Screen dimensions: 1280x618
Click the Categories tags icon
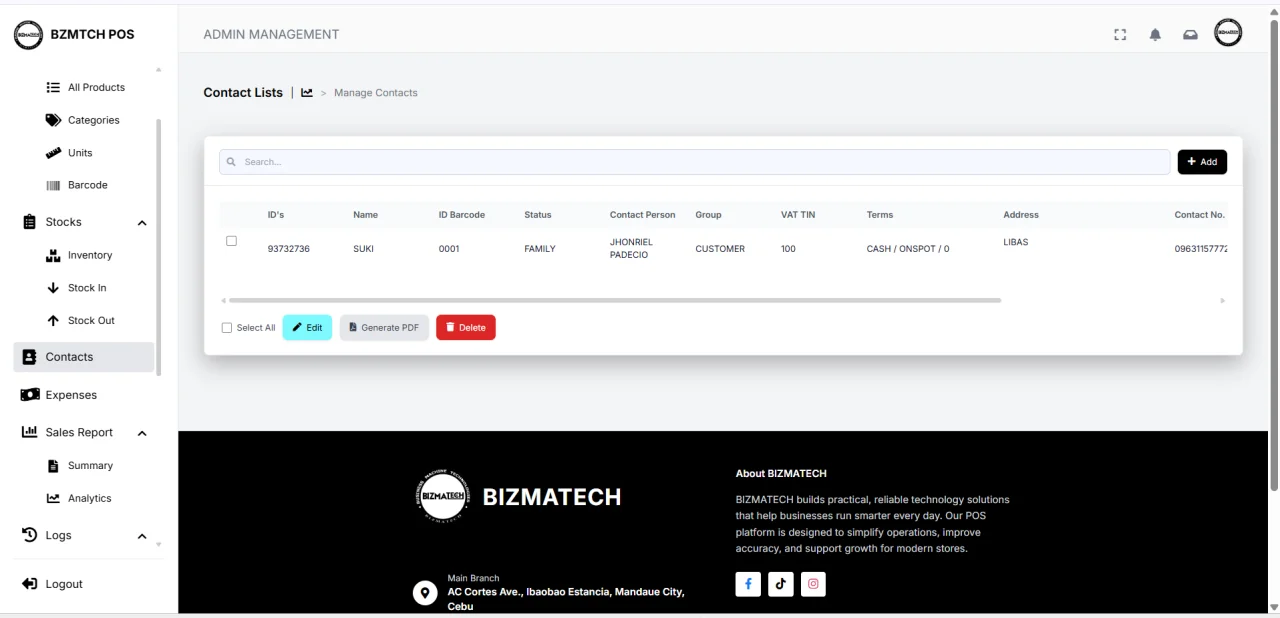[x=53, y=120]
